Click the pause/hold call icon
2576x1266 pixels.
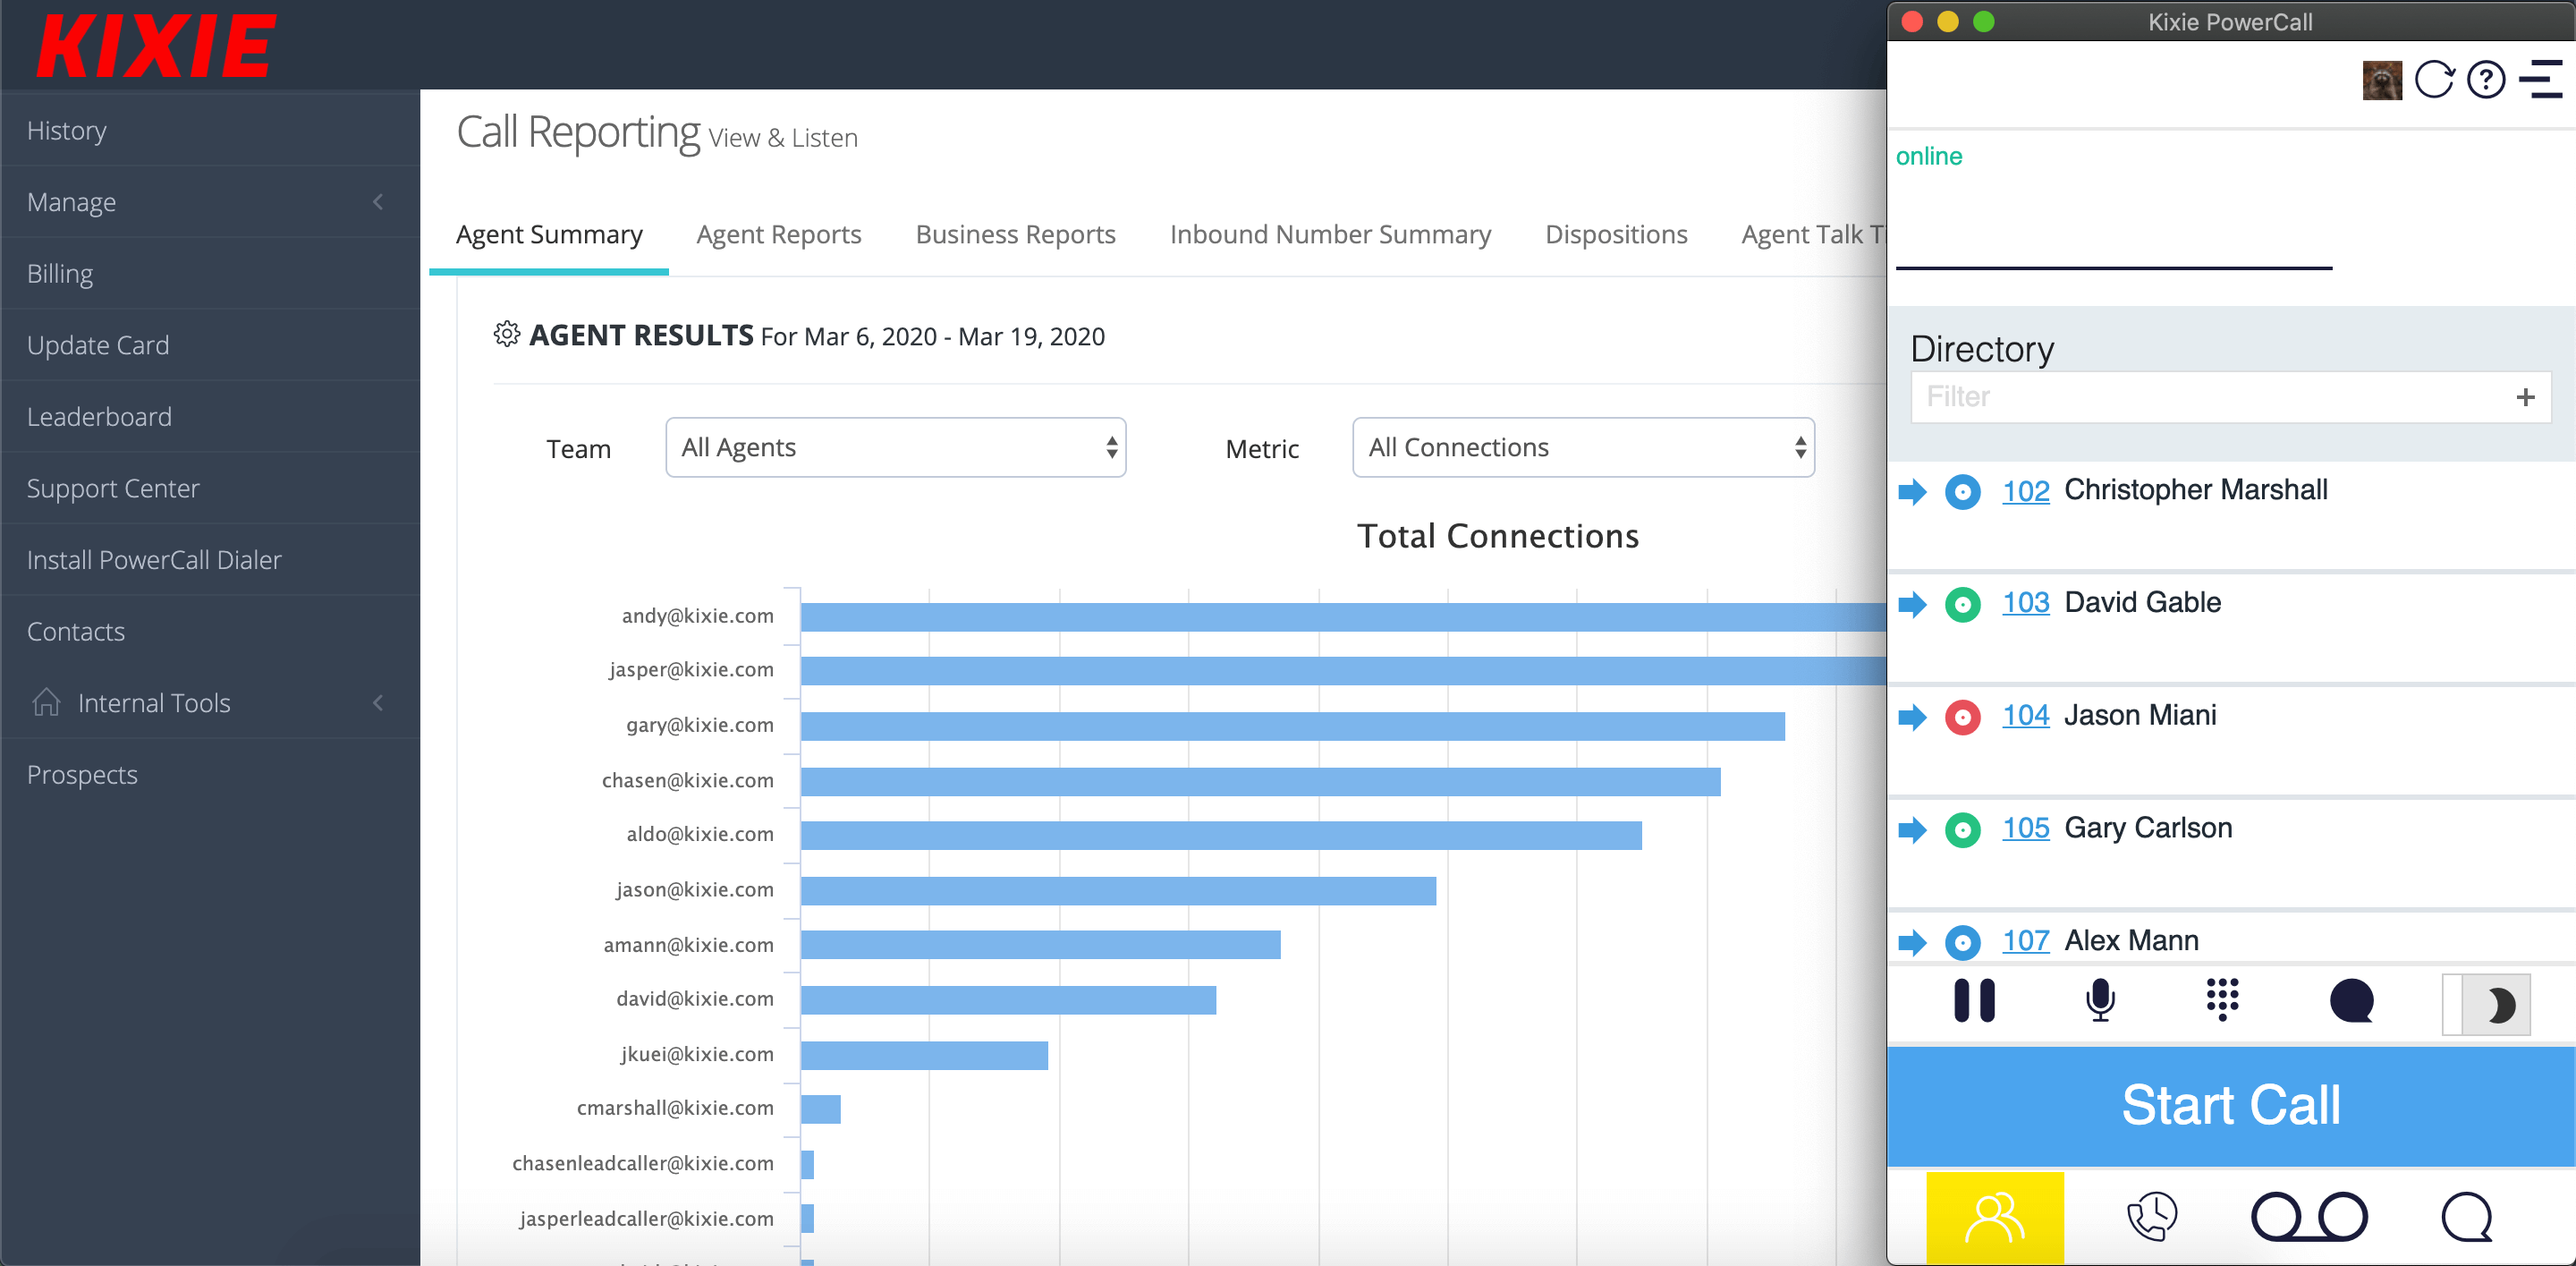[1974, 1001]
